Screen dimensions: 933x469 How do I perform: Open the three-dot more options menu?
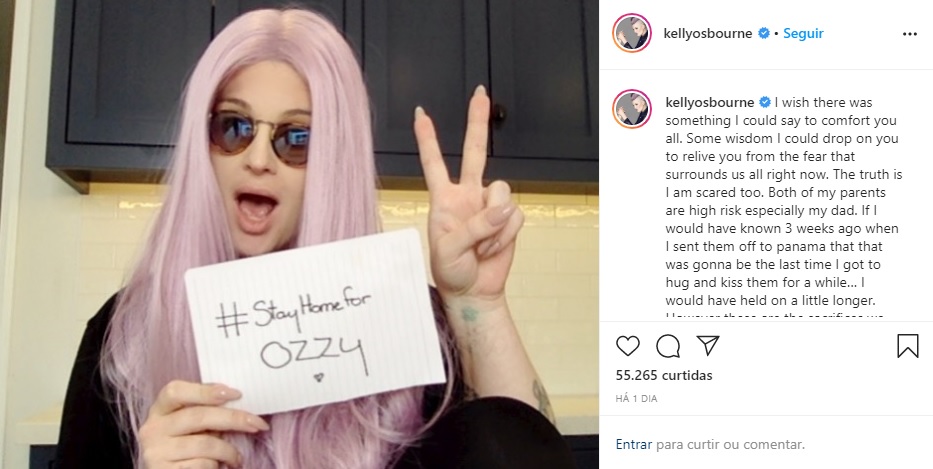pos(909,34)
